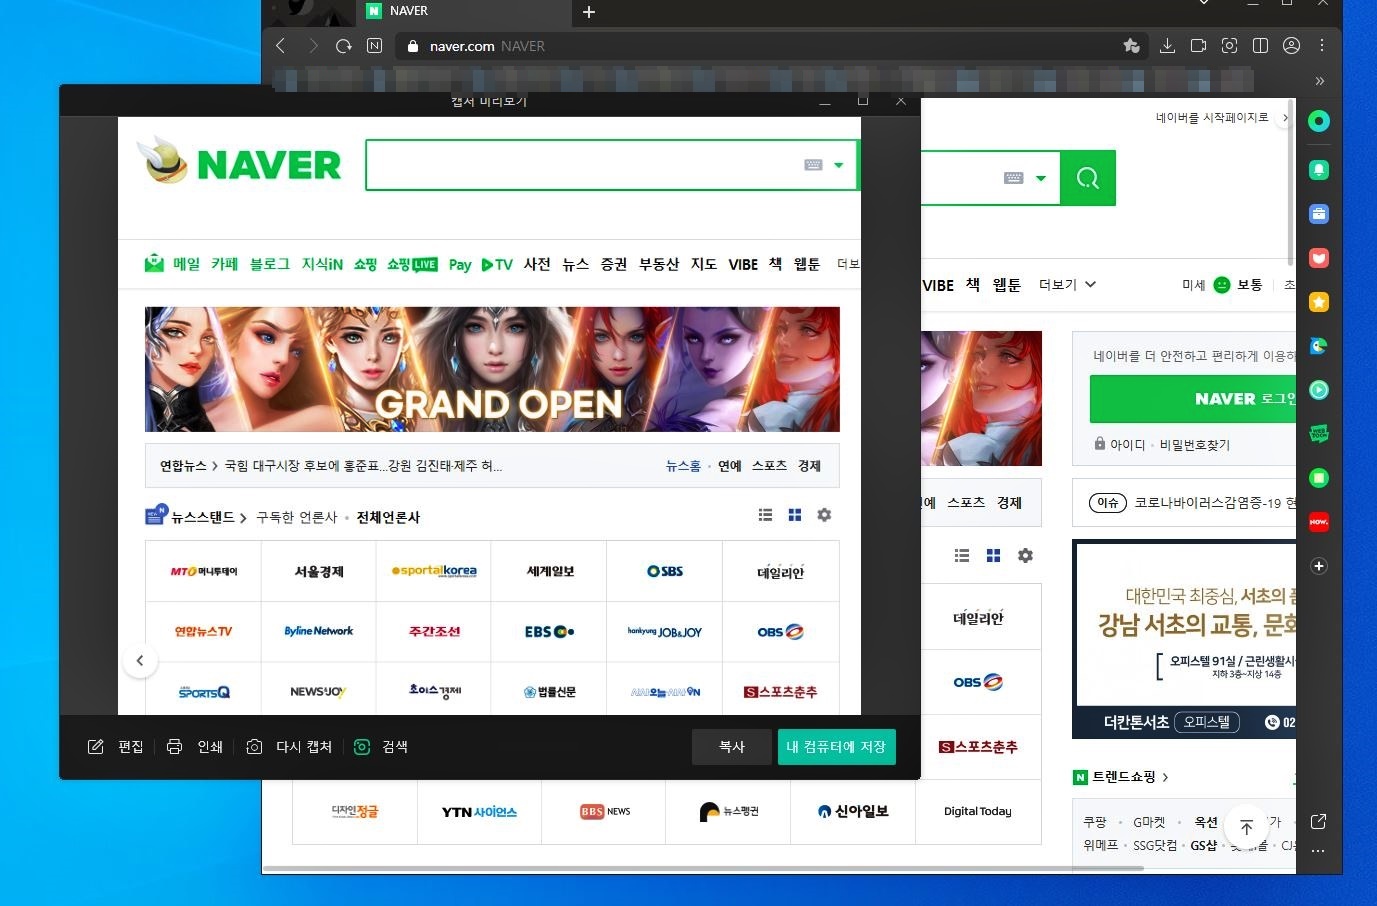Click the sidebar pop-out window icon

click(x=1319, y=821)
